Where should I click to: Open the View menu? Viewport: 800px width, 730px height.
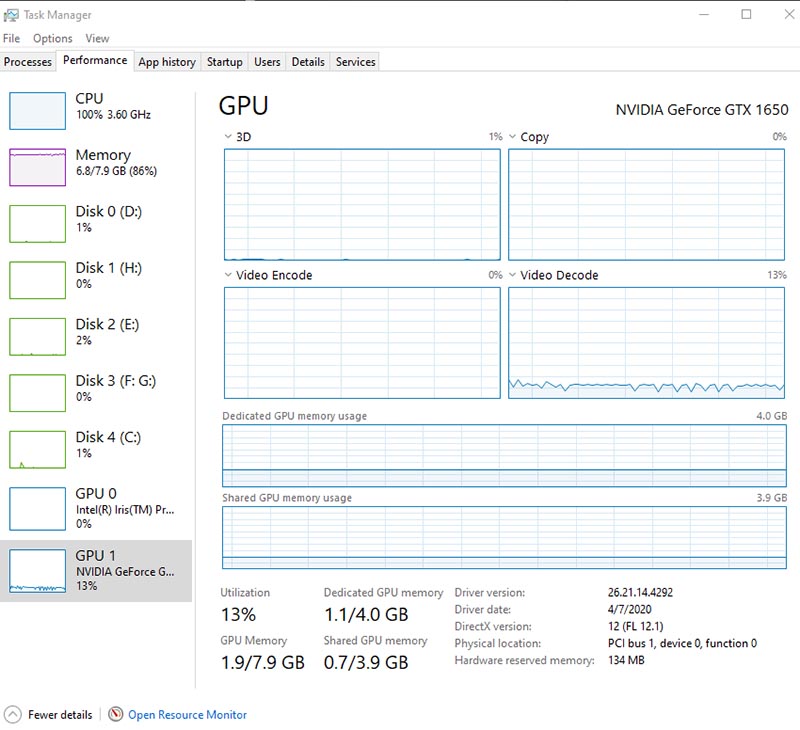point(97,38)
